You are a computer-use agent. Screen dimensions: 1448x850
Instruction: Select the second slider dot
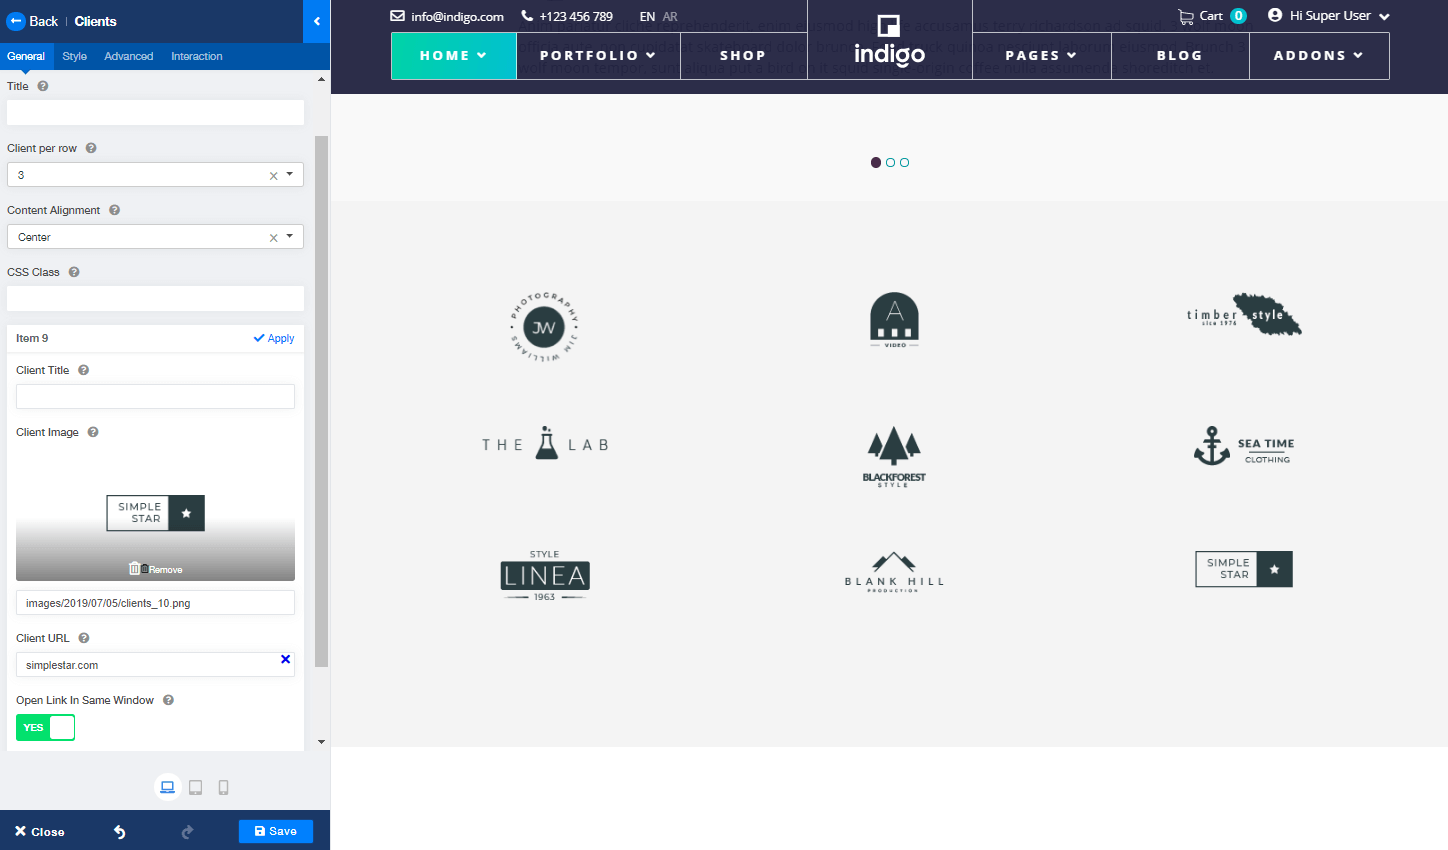point(890,162)
